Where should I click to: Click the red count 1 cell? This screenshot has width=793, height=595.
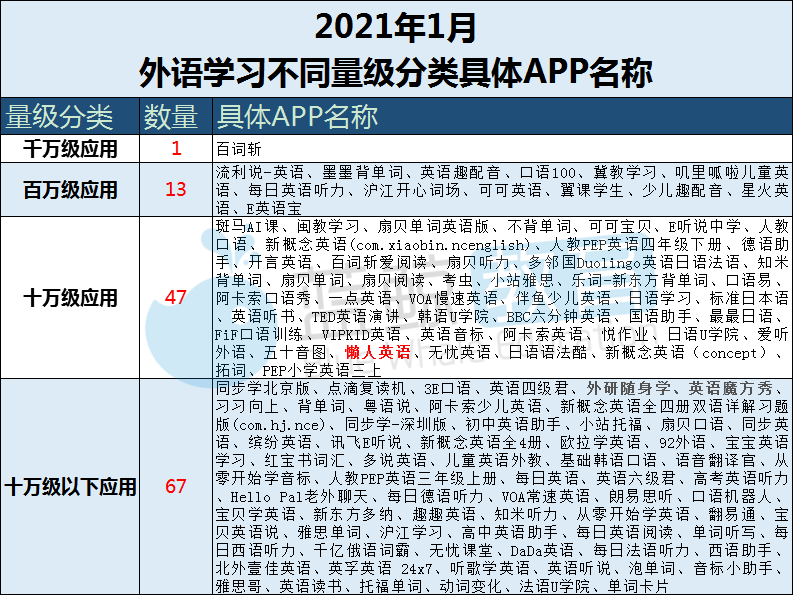(x=177, y=149)
